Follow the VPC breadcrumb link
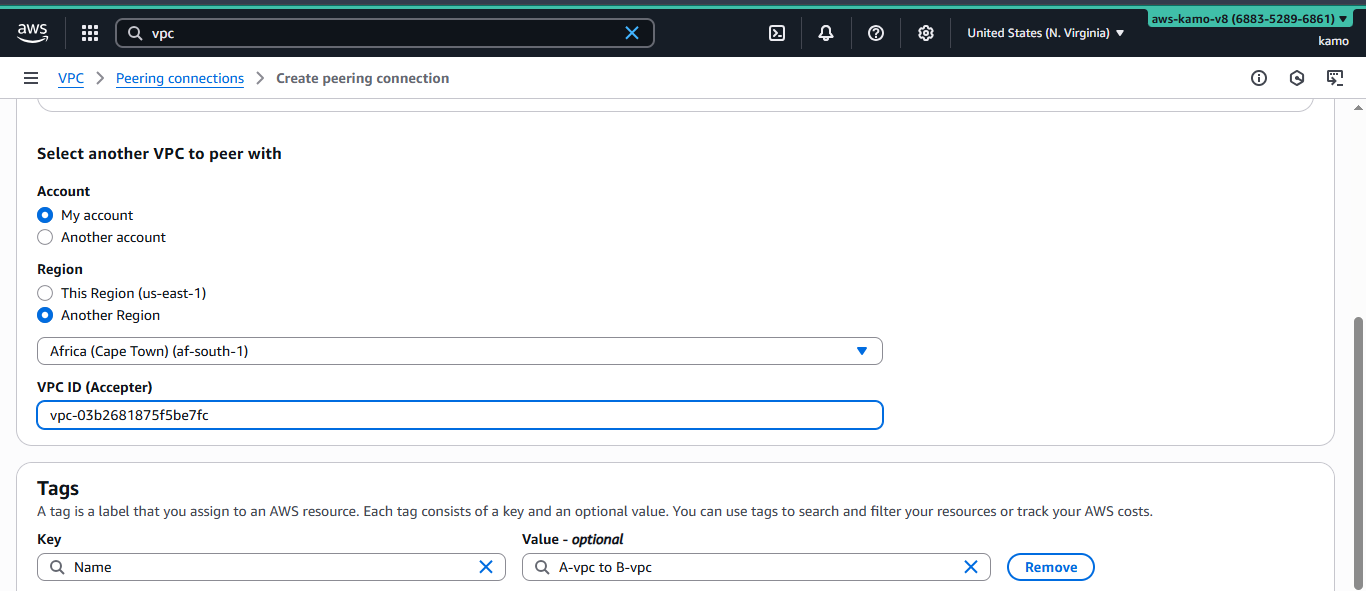The image size is (1366, 591). (70, 78)
